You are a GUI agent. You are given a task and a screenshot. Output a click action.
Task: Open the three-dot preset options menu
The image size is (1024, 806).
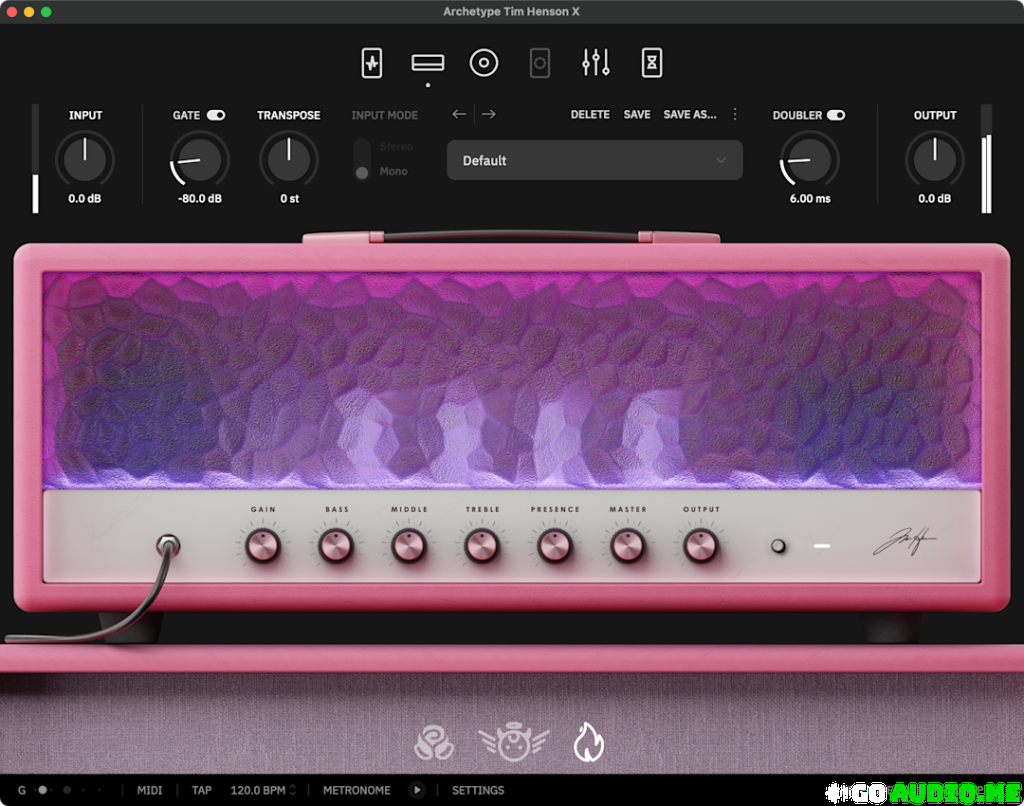coord(735,114)
